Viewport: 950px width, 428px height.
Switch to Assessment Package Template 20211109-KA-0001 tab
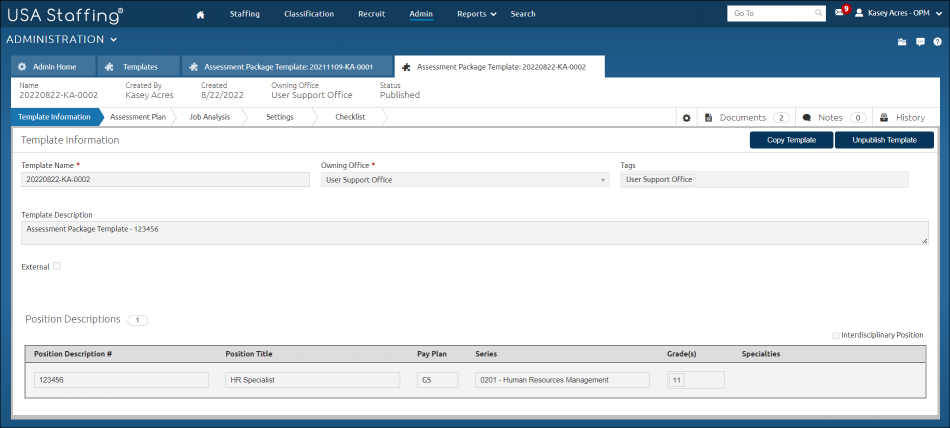[287, 67]
